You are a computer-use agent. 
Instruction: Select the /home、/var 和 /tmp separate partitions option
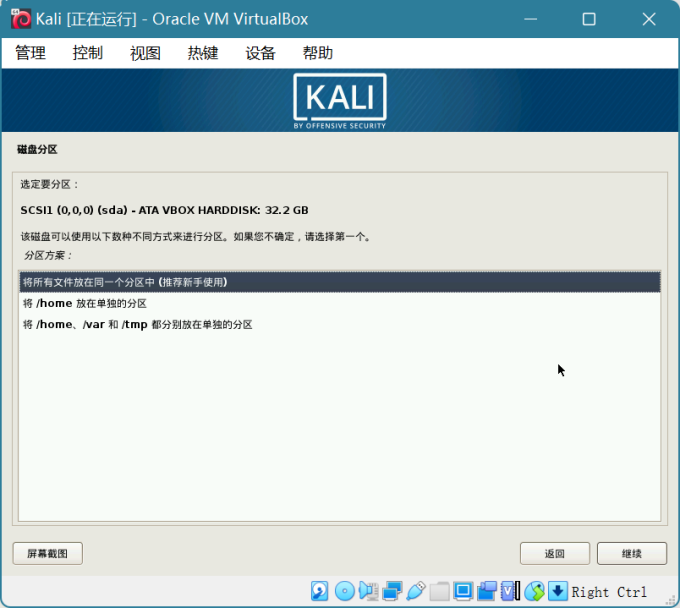[340, 324]
